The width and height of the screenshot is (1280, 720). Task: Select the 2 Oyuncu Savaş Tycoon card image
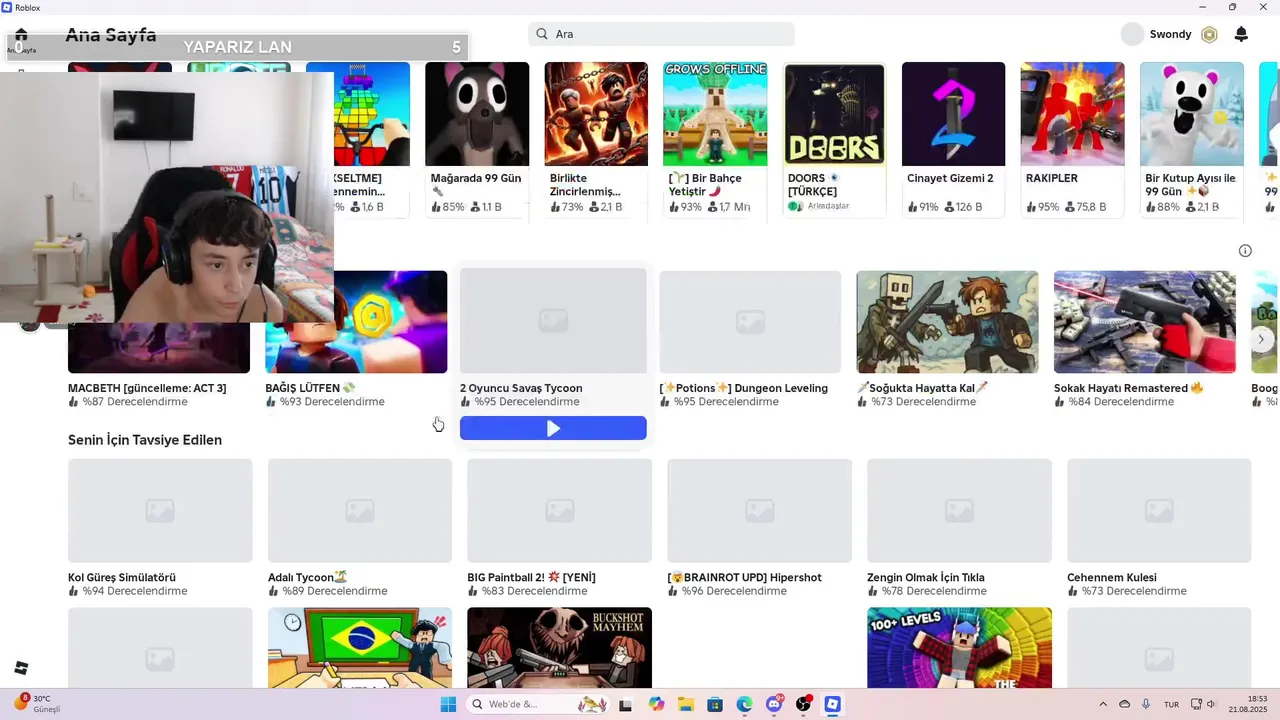click(x=553, y=320)
